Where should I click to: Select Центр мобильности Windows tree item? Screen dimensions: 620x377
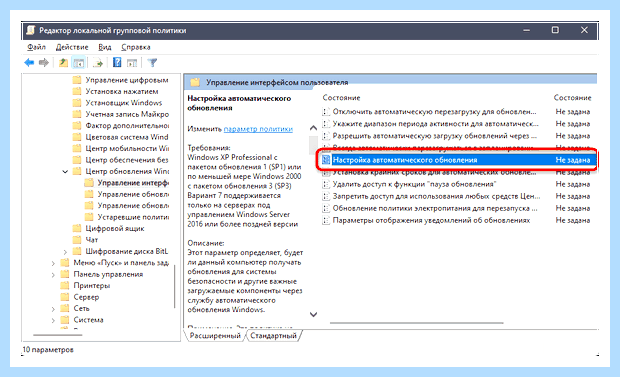127,149
